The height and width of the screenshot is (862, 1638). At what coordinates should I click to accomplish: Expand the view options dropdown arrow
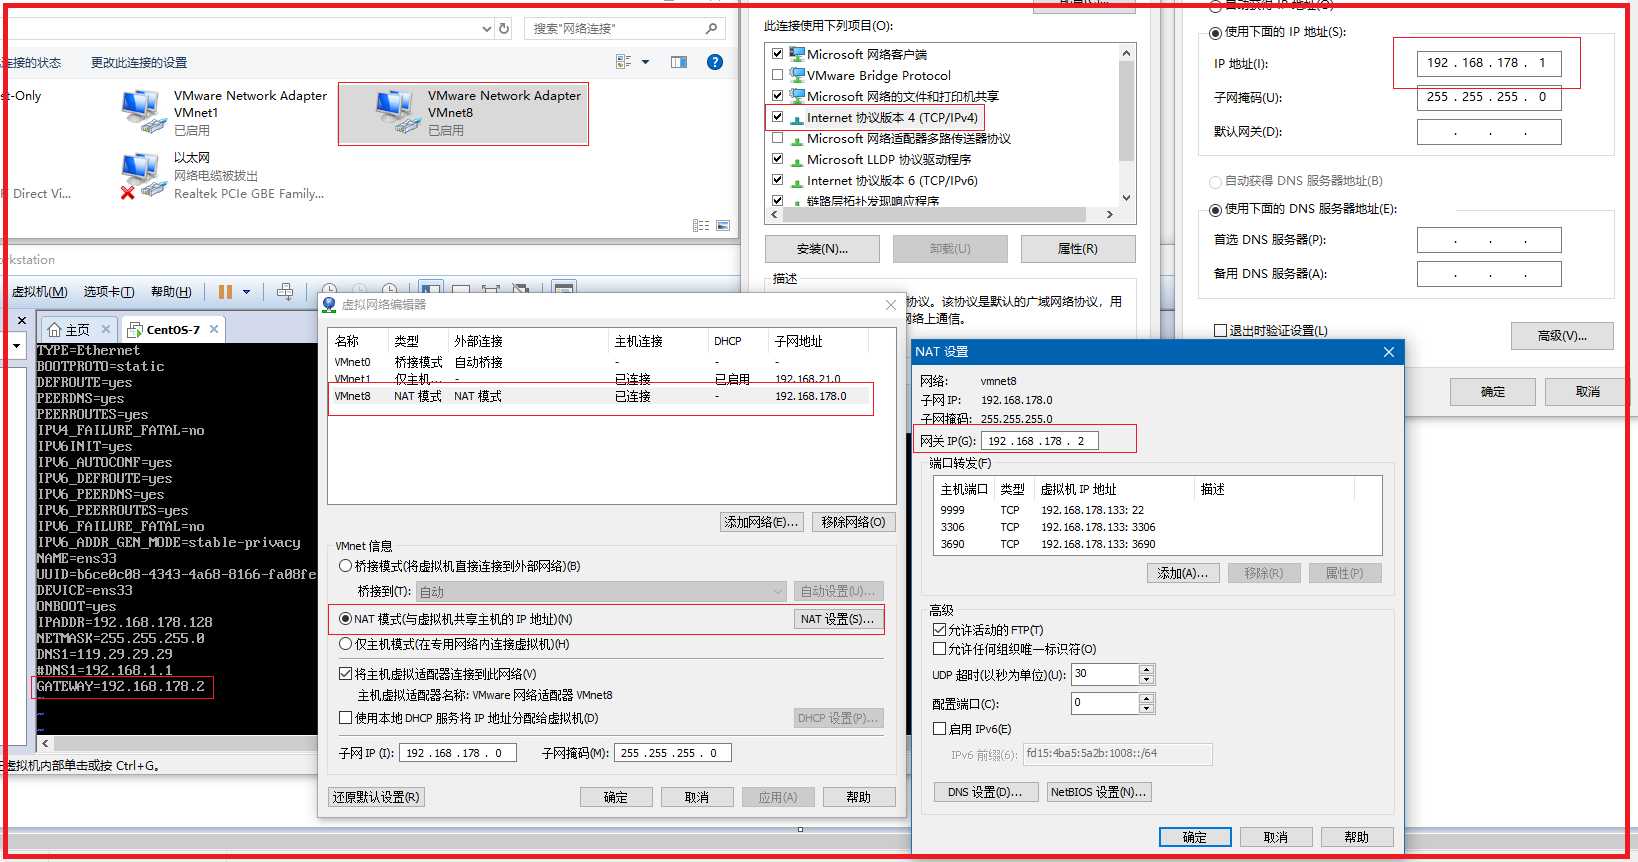pyautogui.click(x=645, y=62)
